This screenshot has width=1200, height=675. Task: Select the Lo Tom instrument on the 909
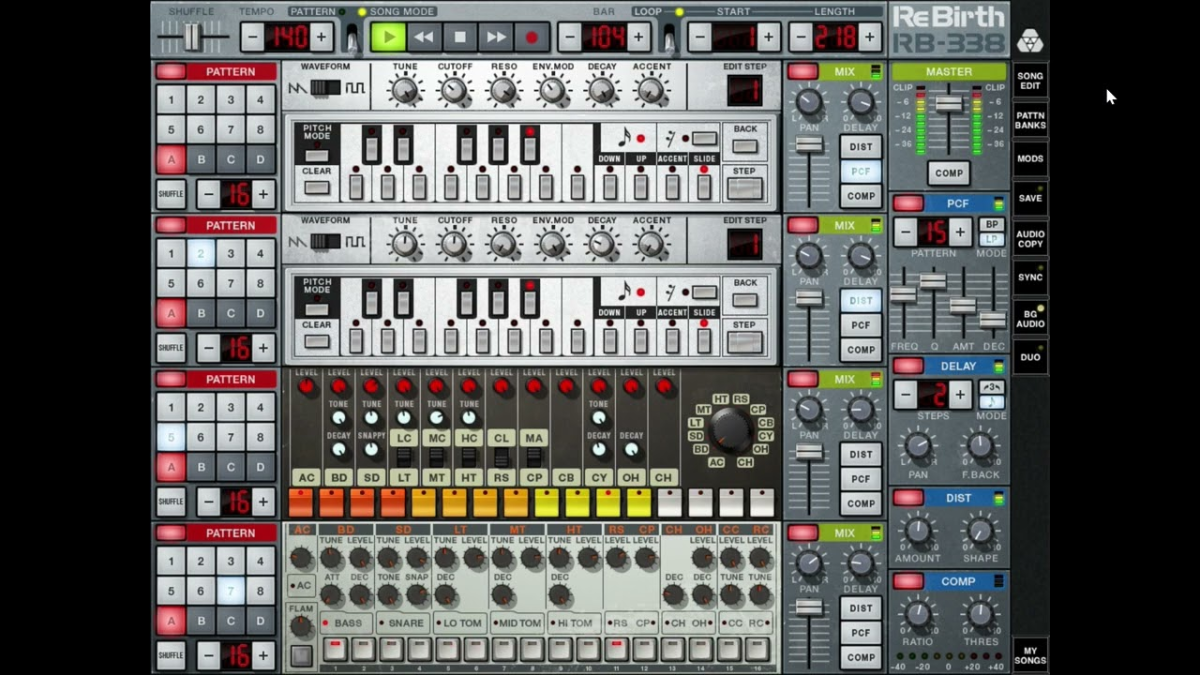(459, 623)
